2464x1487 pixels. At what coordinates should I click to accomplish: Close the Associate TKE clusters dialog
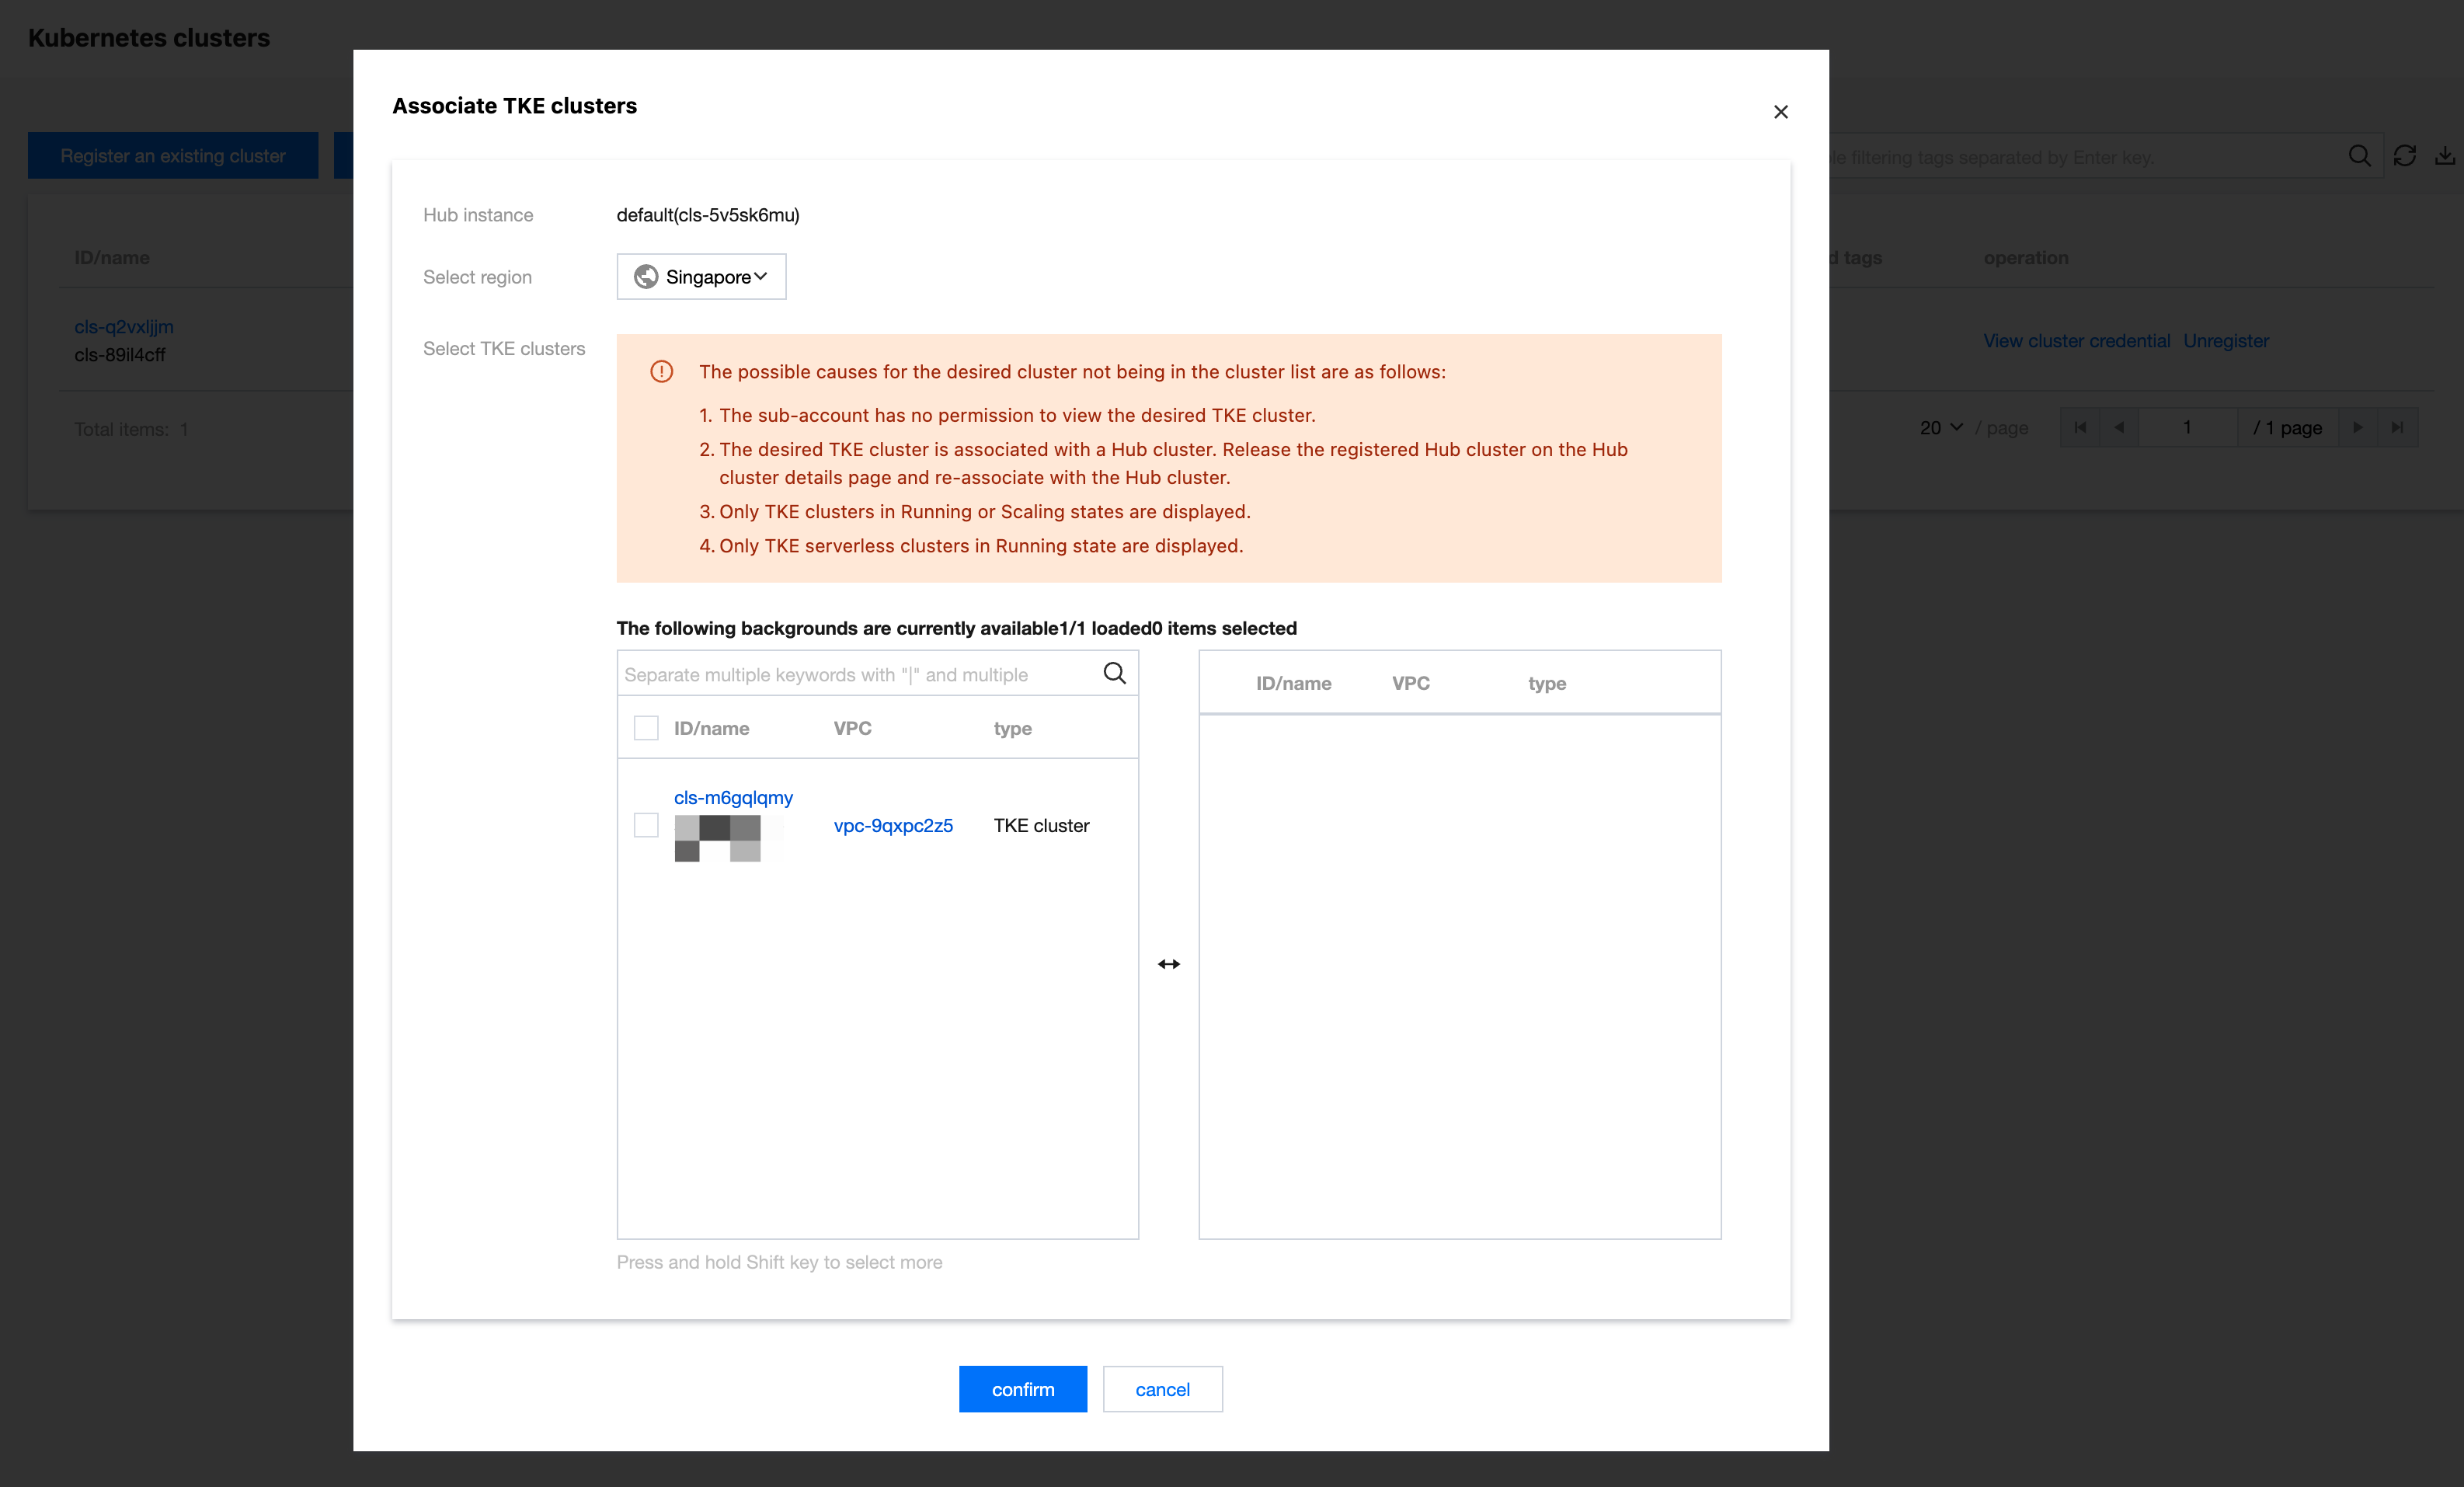pyautogui.click(x=1780, y=112)
